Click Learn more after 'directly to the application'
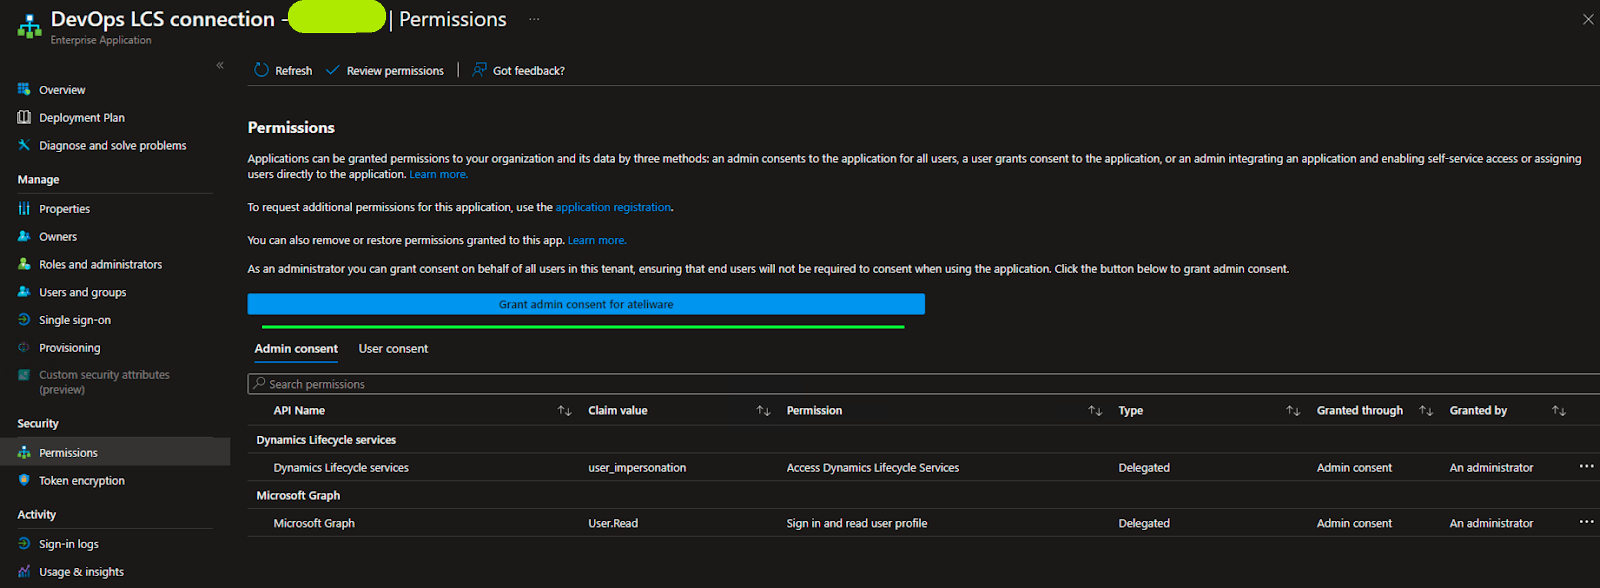The width and height of the screenshot is (1600, 588). (x=438, y=174)
